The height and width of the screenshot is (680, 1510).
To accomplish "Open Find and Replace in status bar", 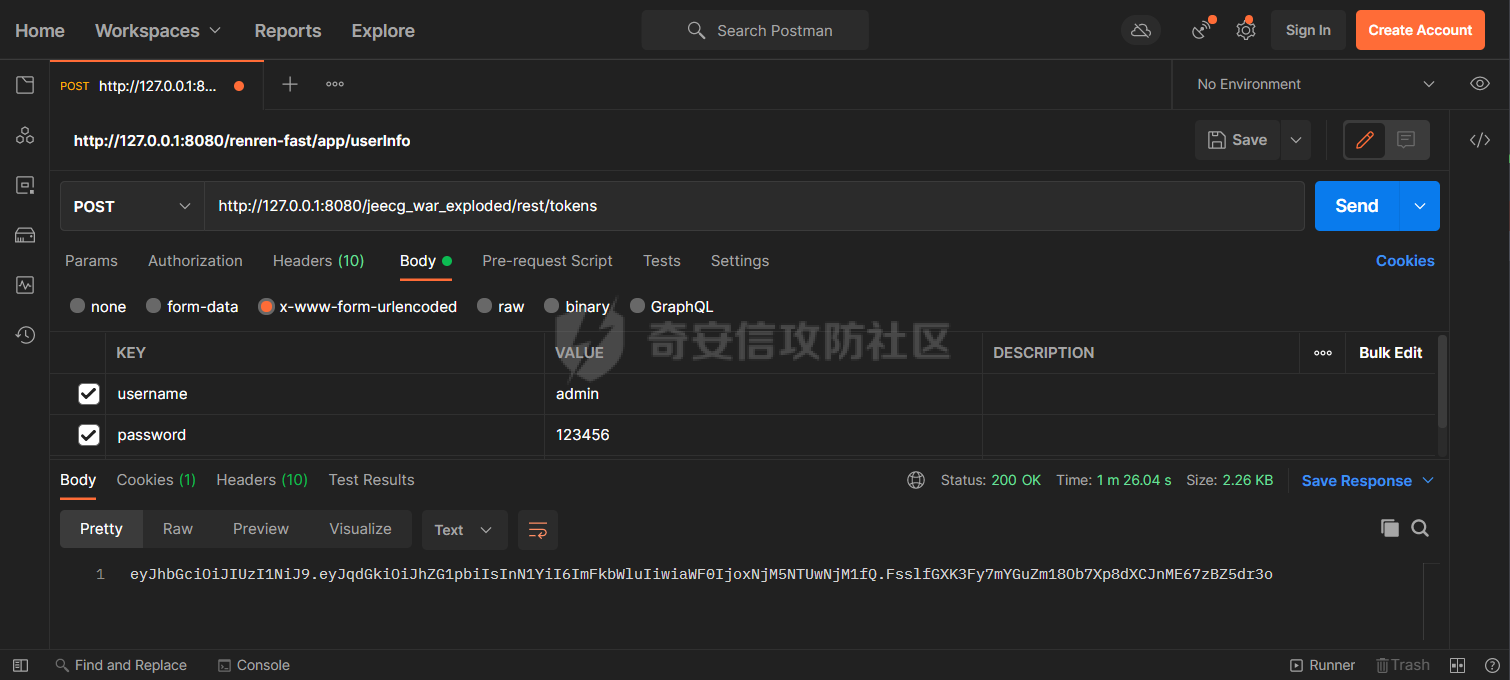I will (121, 665).
